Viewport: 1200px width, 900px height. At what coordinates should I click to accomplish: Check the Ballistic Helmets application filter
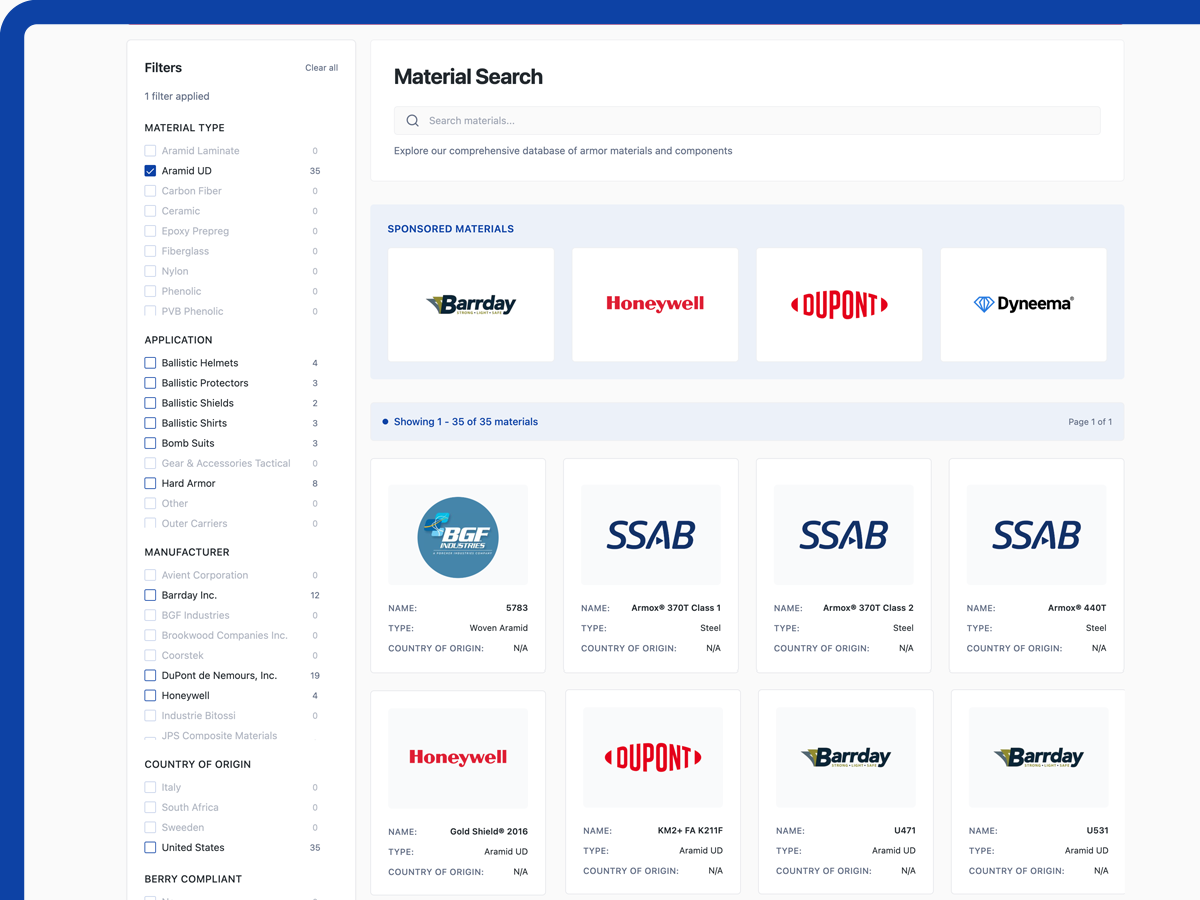click(x=150, y=363)
